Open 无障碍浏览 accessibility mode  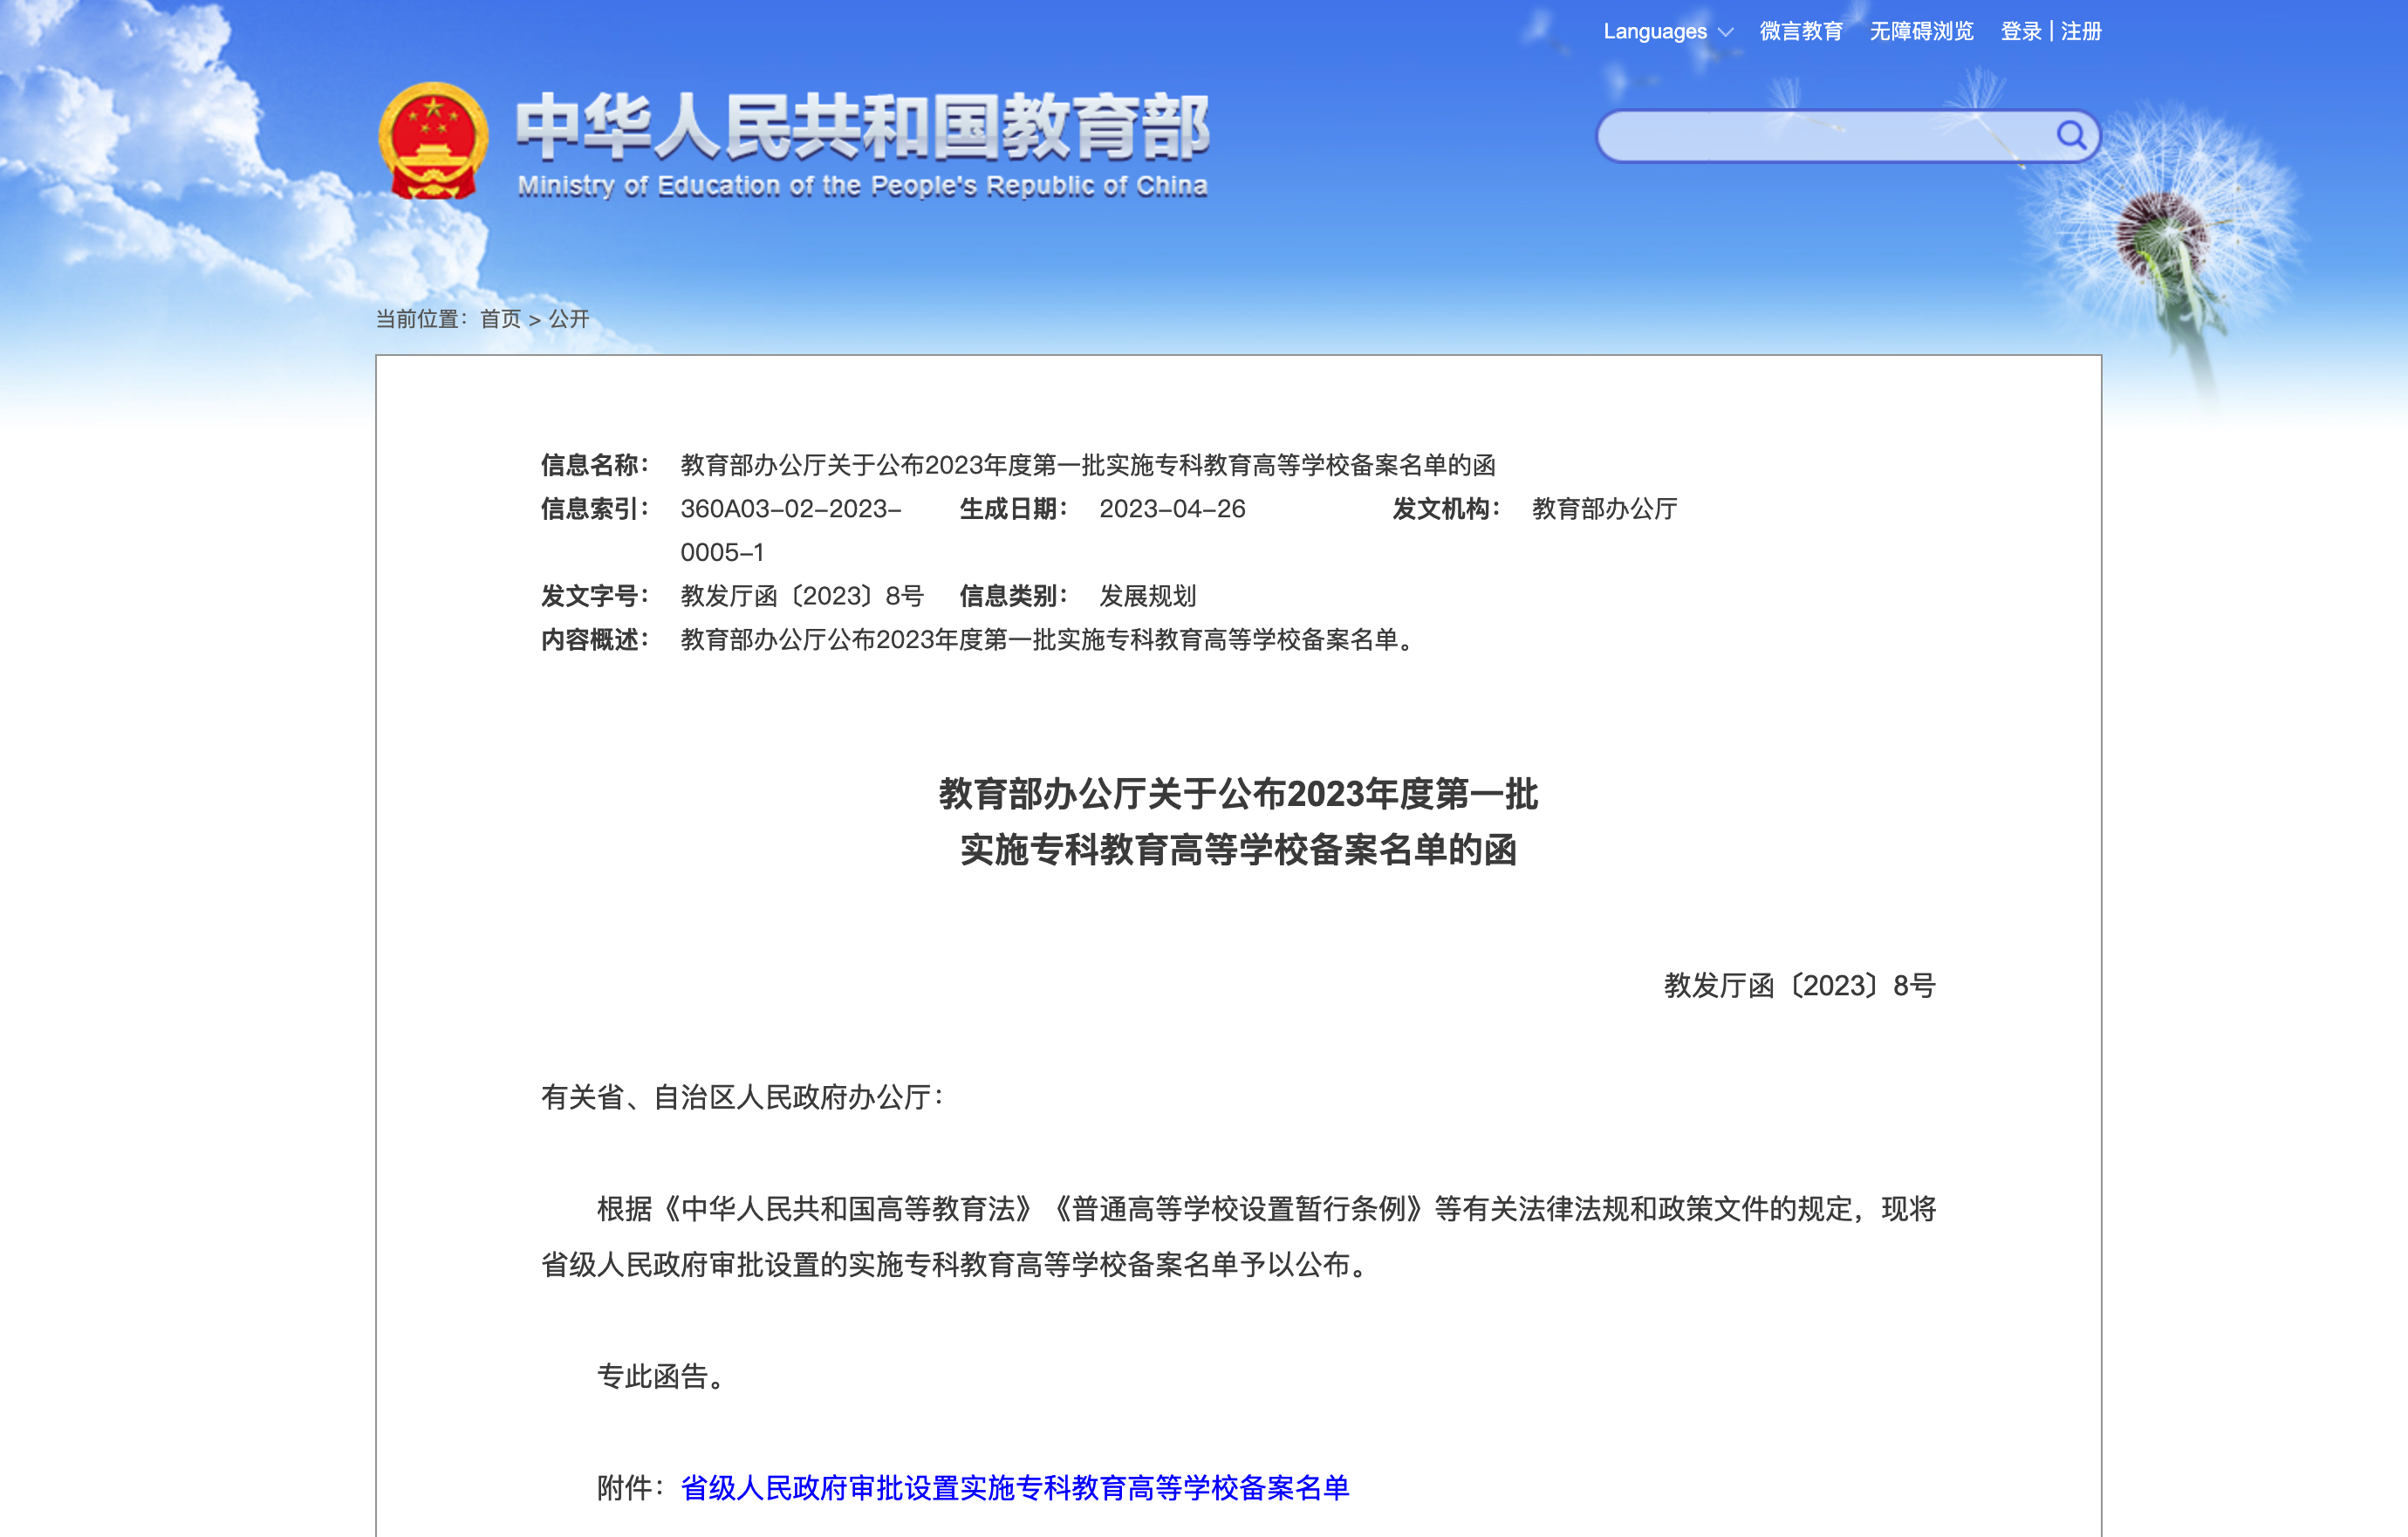[x=1921, y=31]
